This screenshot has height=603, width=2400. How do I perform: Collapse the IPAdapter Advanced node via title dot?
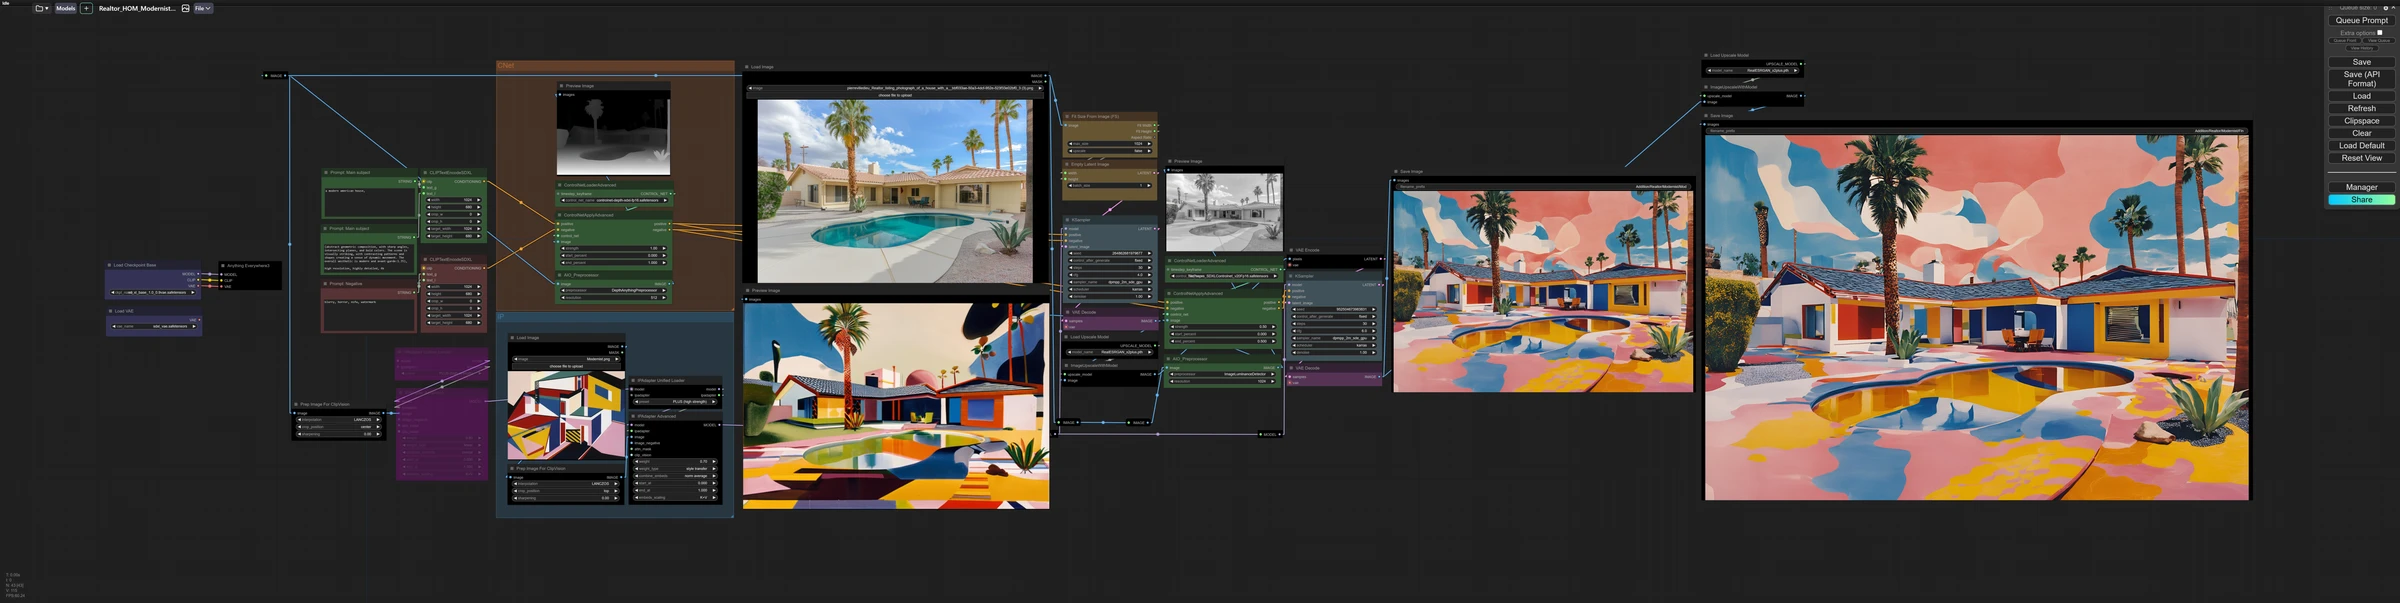634,416
